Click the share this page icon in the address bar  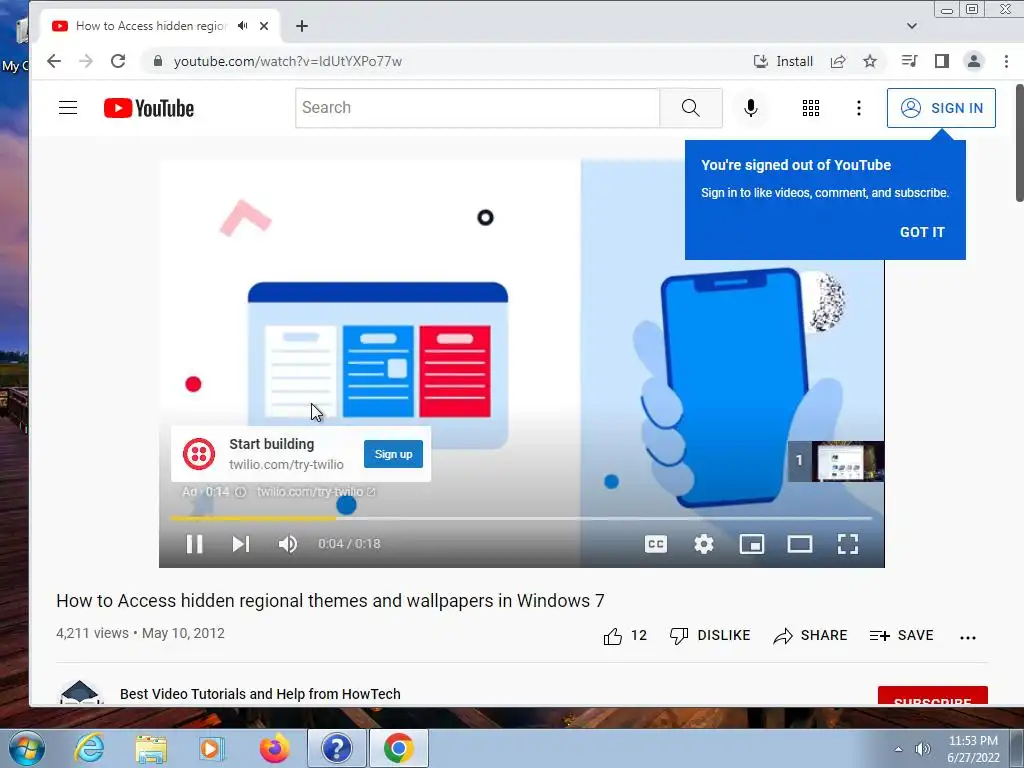pyautogui.click(x=838, y=61)
